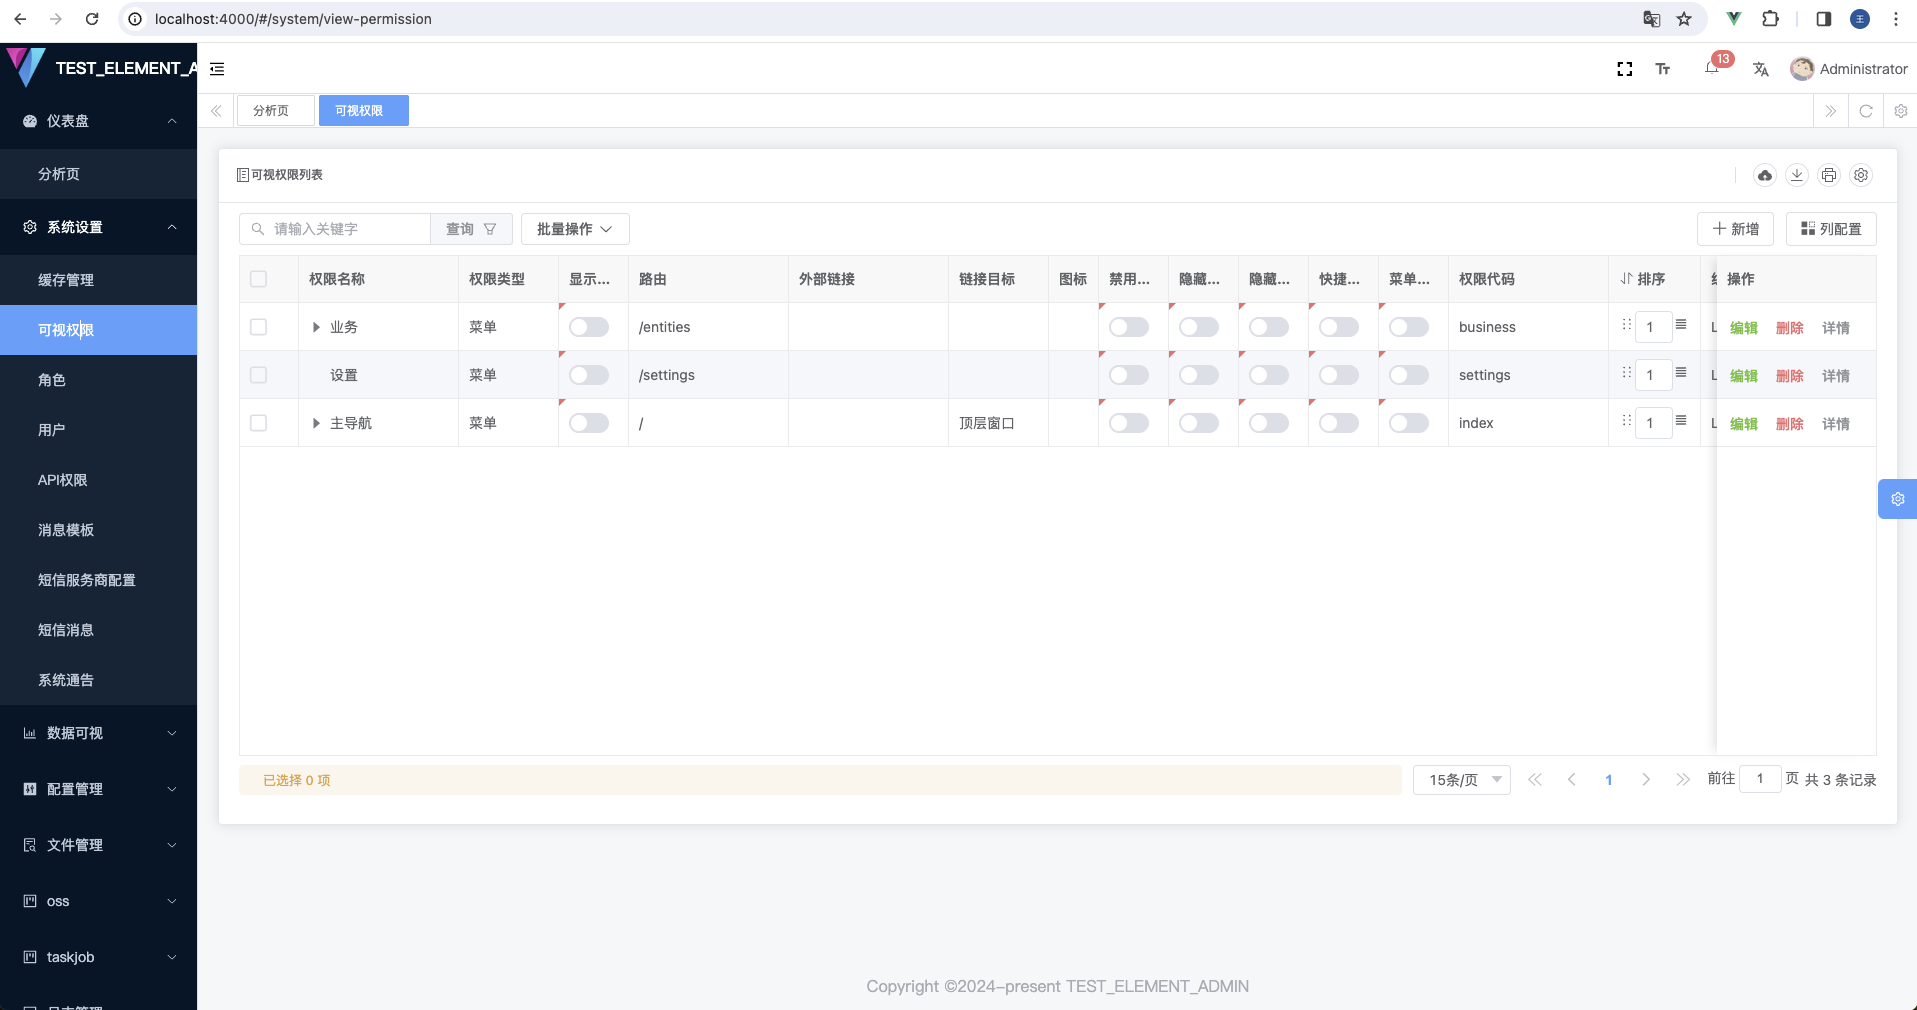
Task: Click the print icon in table toolbar
Action: pyautogui.click(x=1828, y=175)
